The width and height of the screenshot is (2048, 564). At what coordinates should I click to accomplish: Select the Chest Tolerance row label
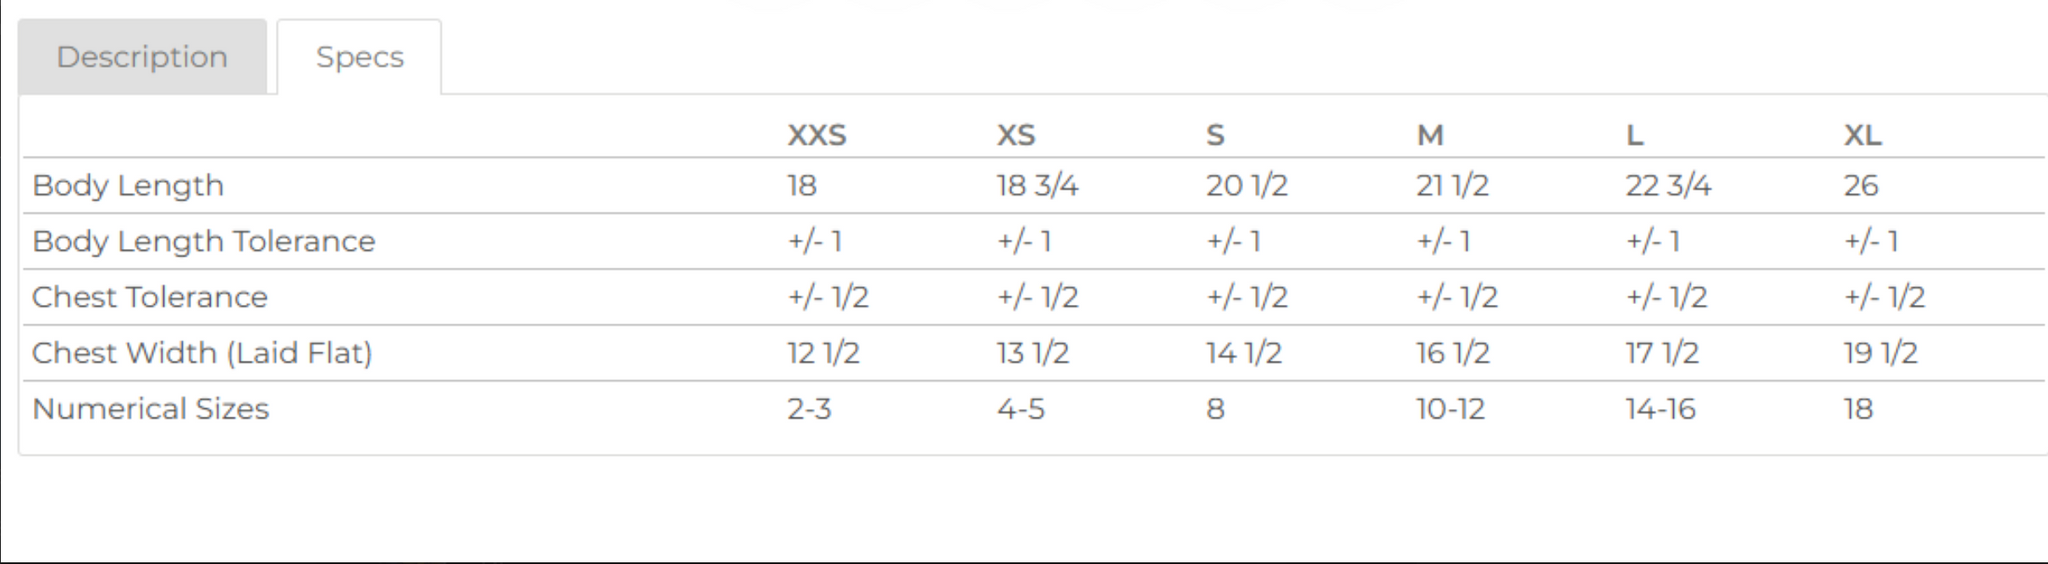(x=150, y=297)
